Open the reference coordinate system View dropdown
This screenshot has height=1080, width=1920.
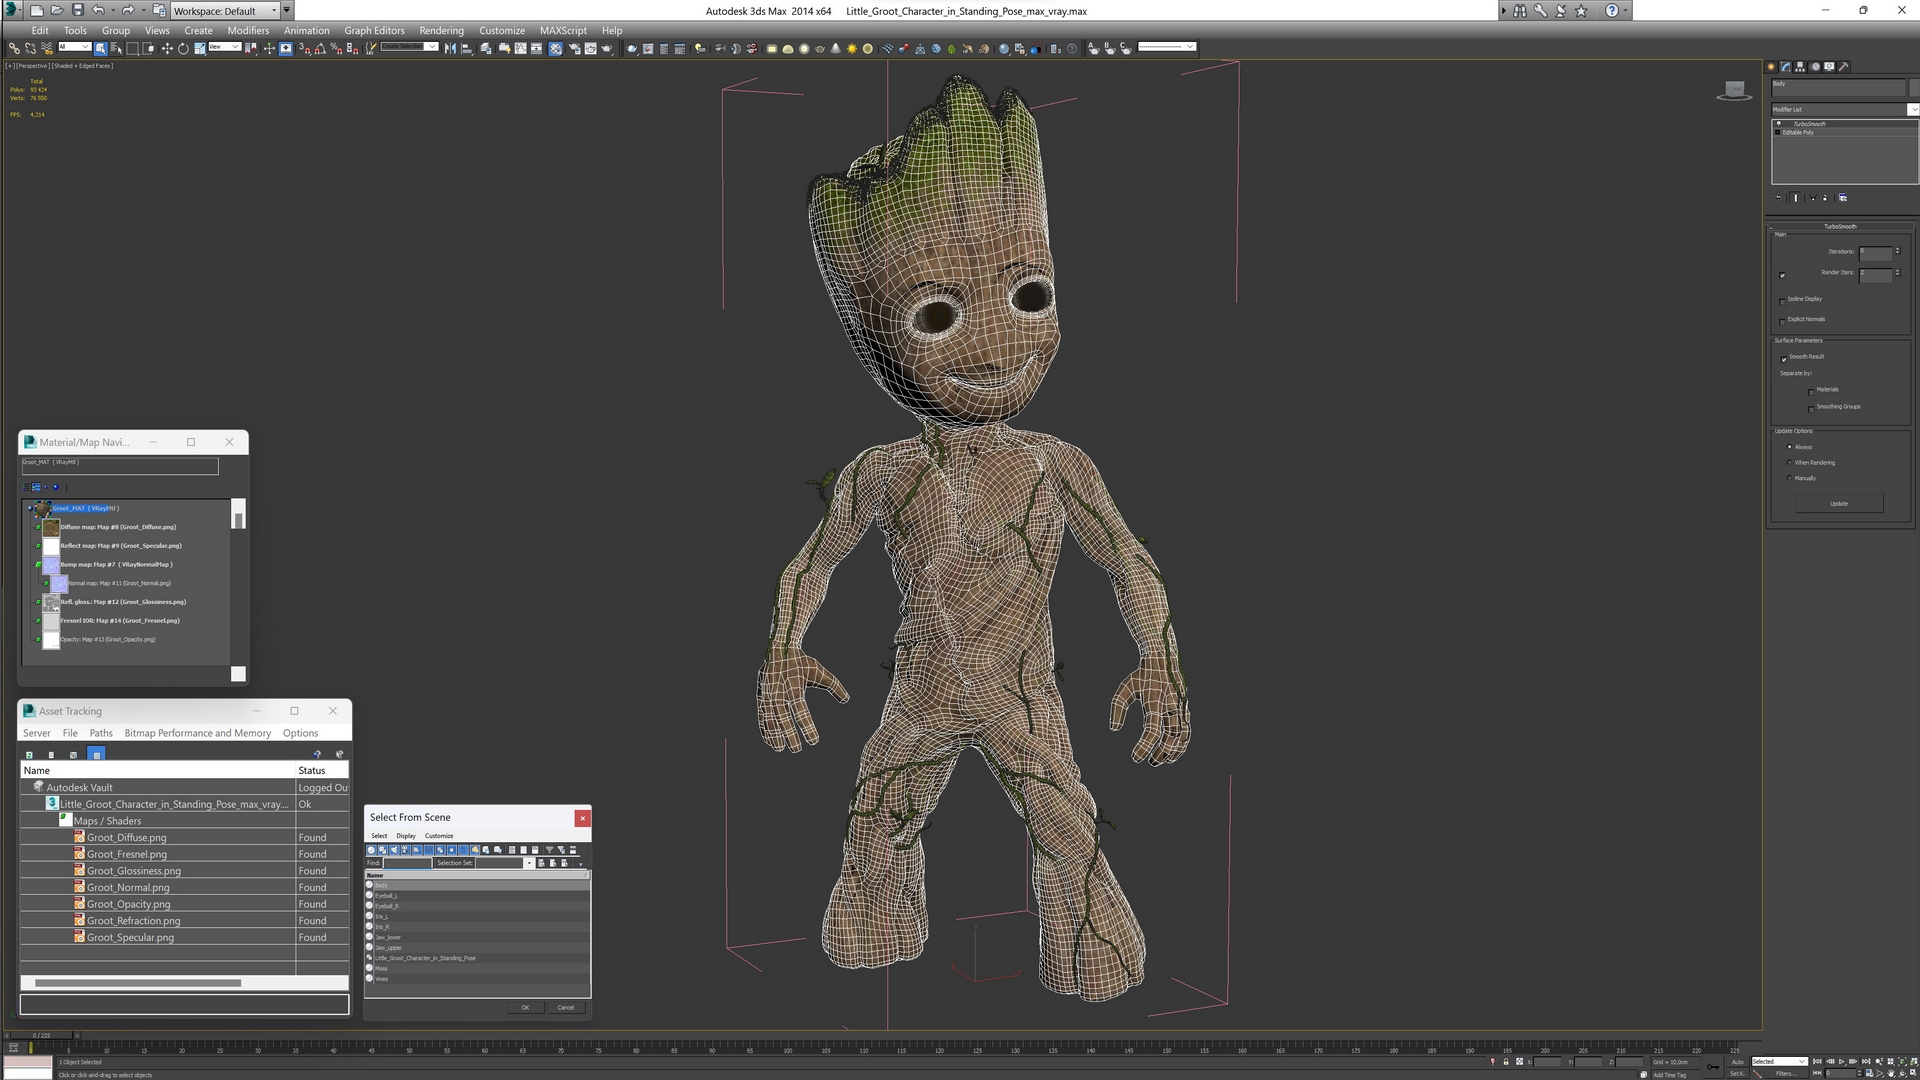(x=225, y=47)
